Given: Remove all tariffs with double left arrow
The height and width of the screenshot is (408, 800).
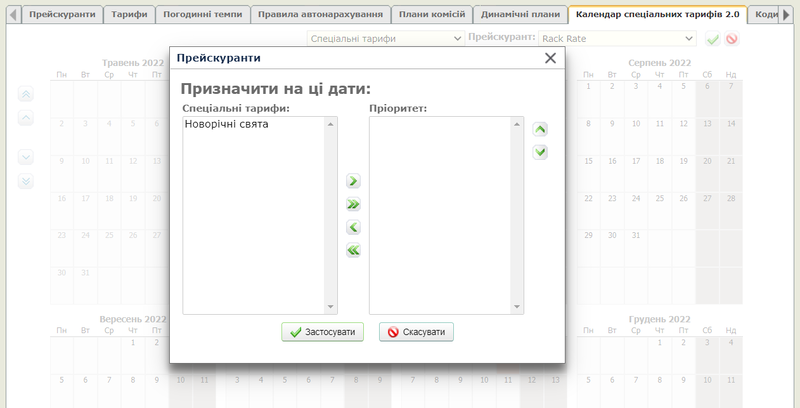Looking at the screenshot, I should 353,250.
